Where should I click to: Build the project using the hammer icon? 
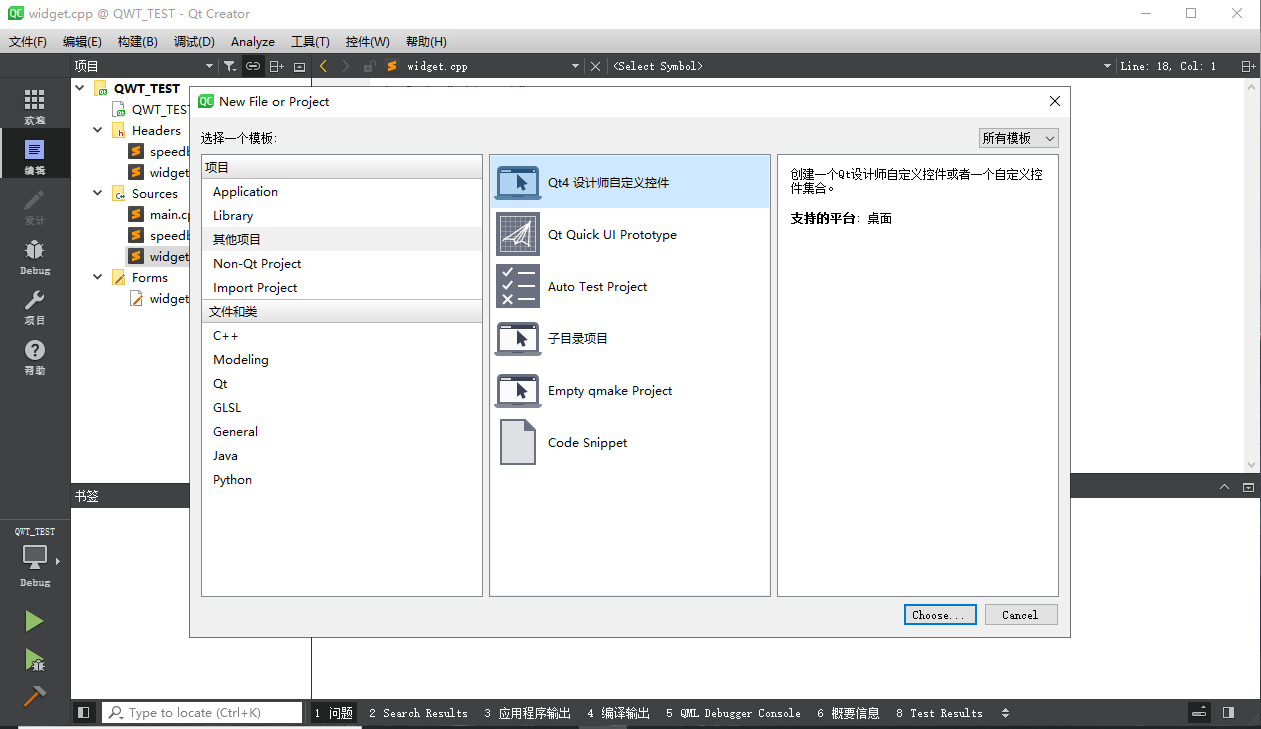tap(34, 696)
